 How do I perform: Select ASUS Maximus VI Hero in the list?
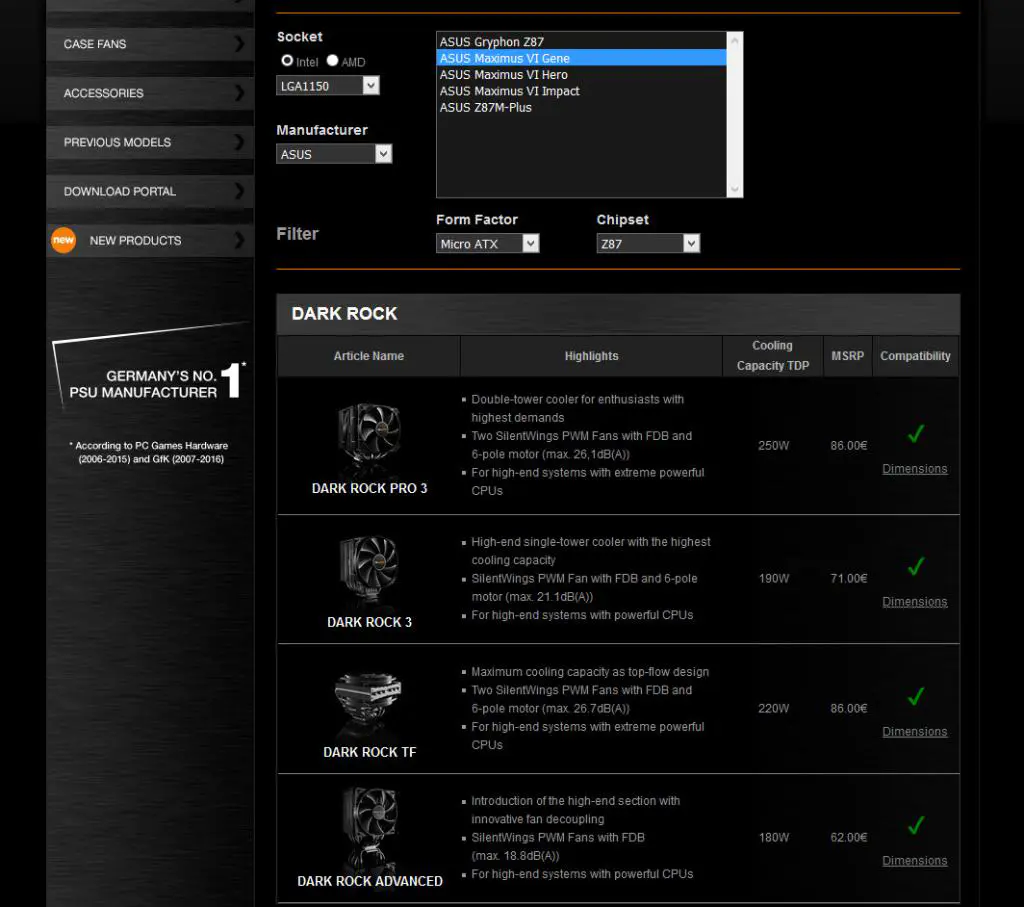click(504, 74)
